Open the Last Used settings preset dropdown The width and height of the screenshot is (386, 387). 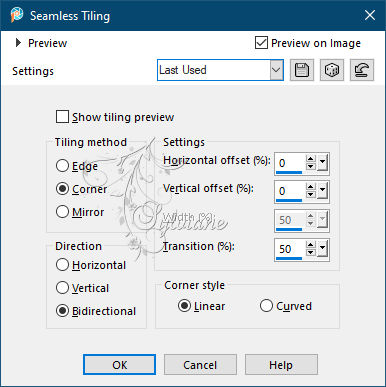(x=276, y=70)
